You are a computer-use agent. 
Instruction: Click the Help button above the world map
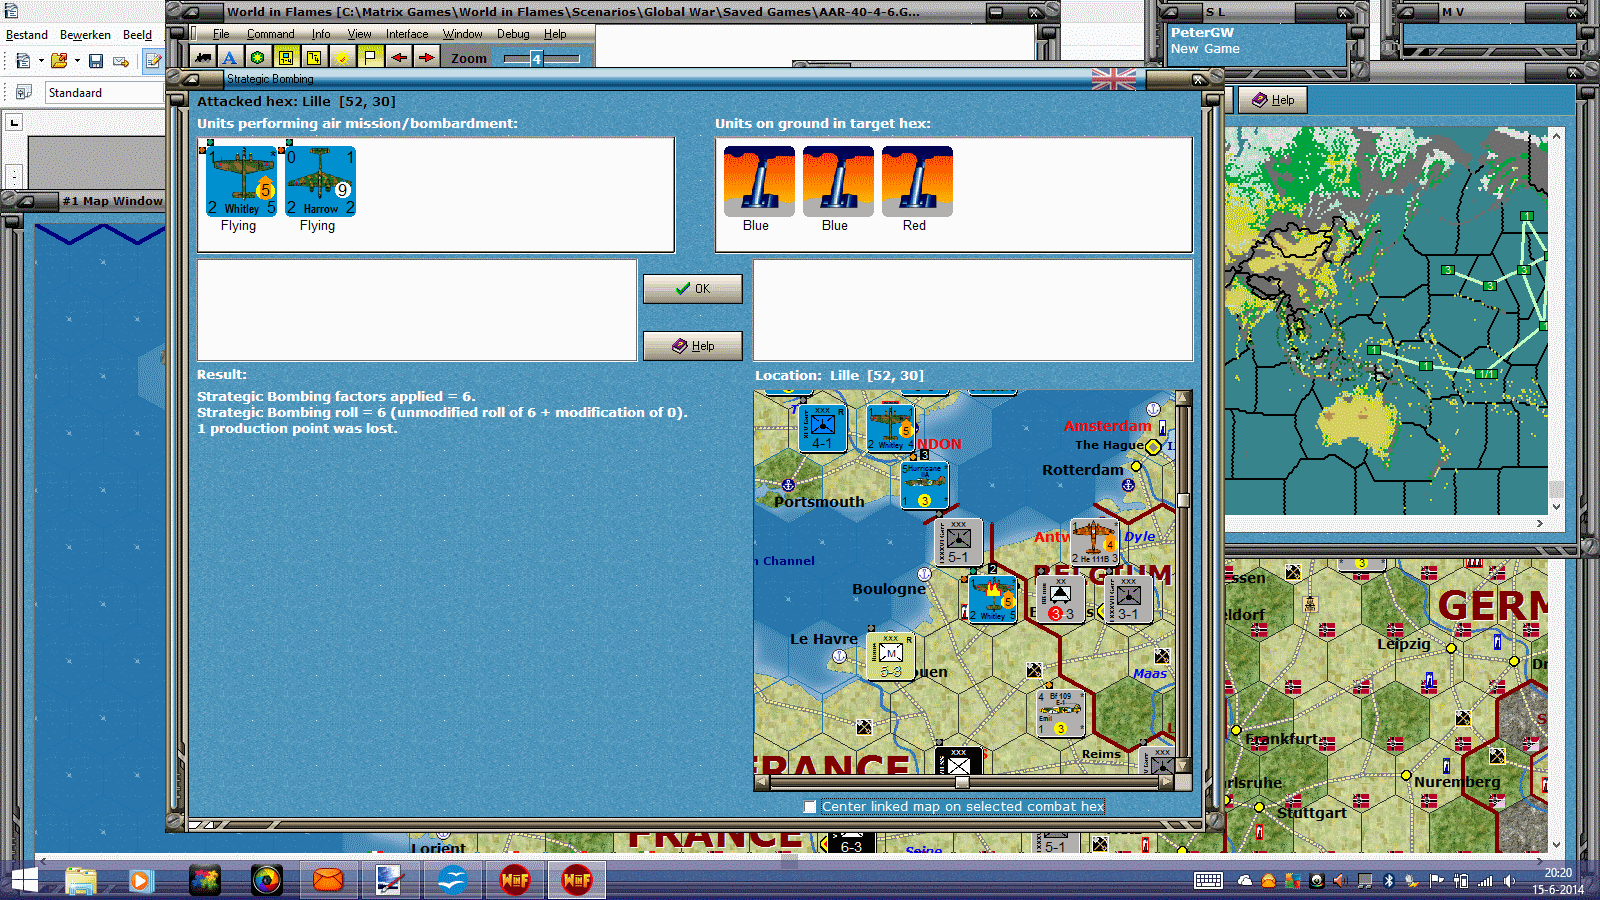1273,100
